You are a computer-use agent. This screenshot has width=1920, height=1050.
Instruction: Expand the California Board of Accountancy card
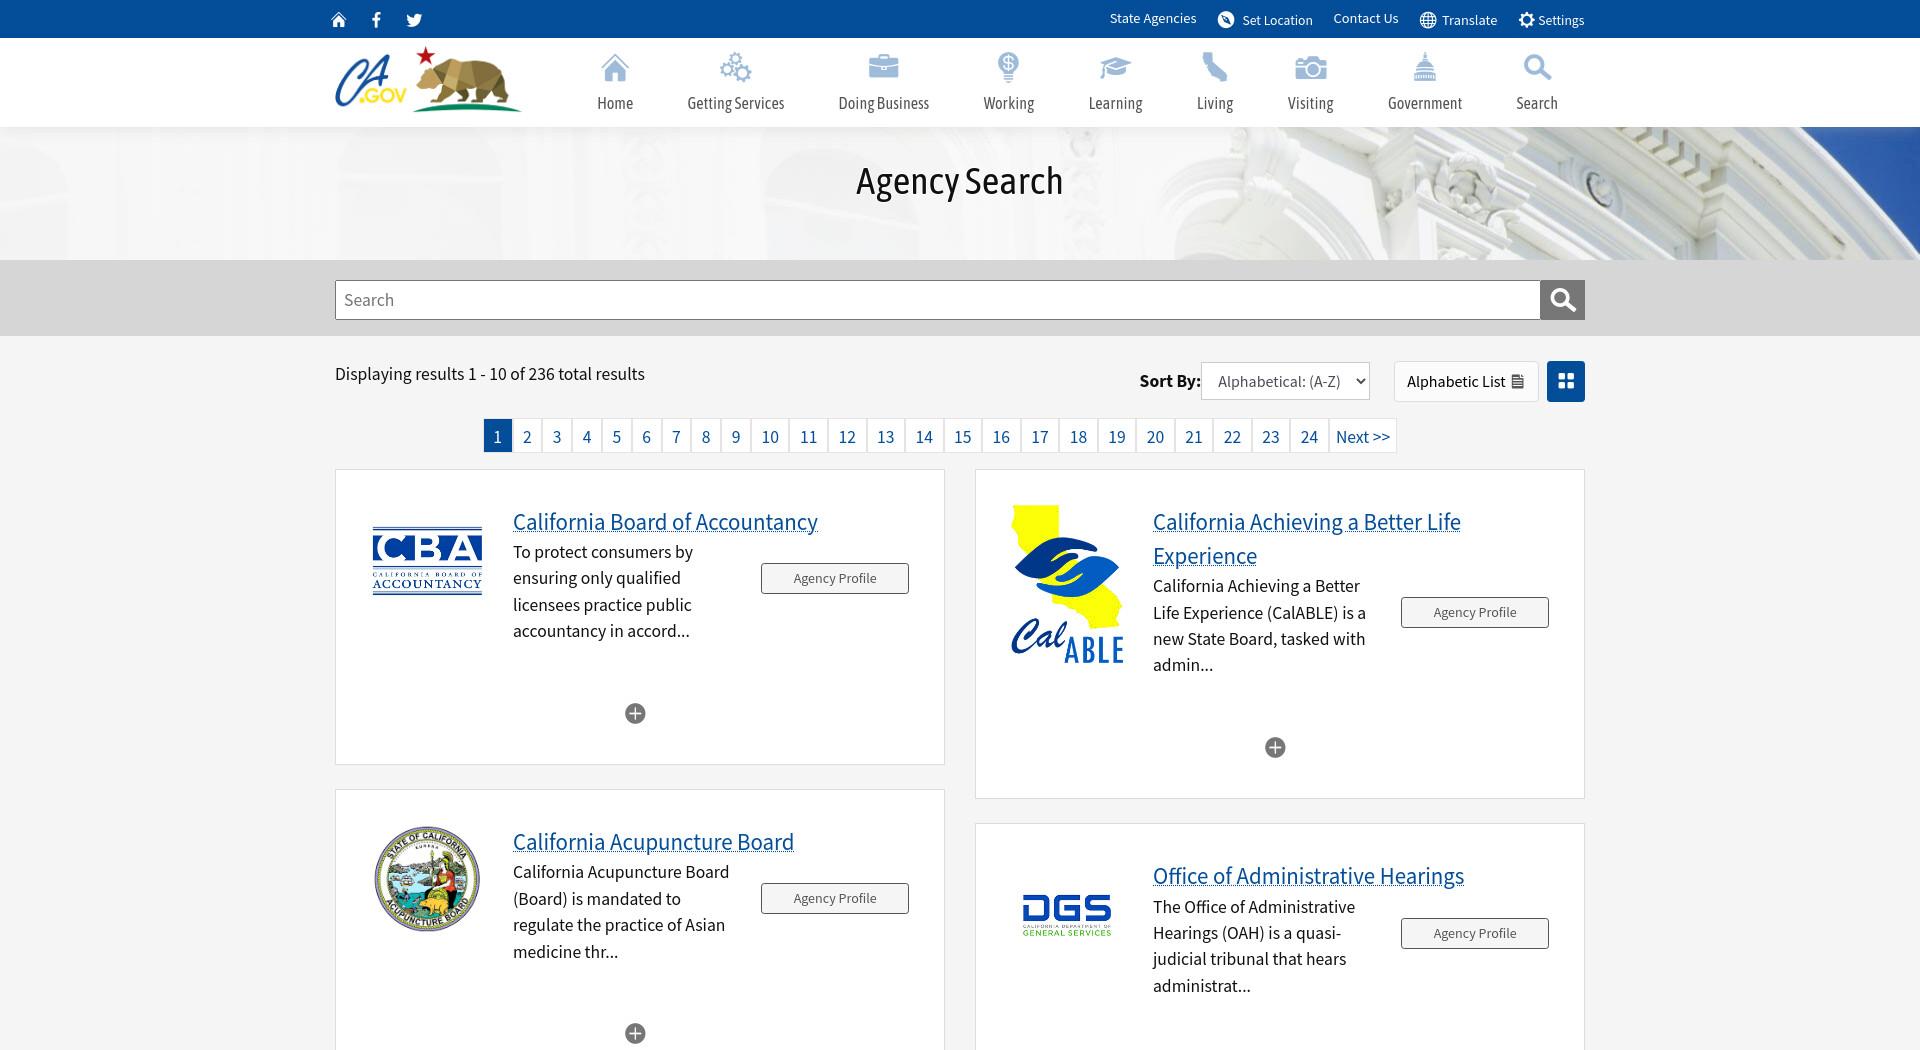635,713
